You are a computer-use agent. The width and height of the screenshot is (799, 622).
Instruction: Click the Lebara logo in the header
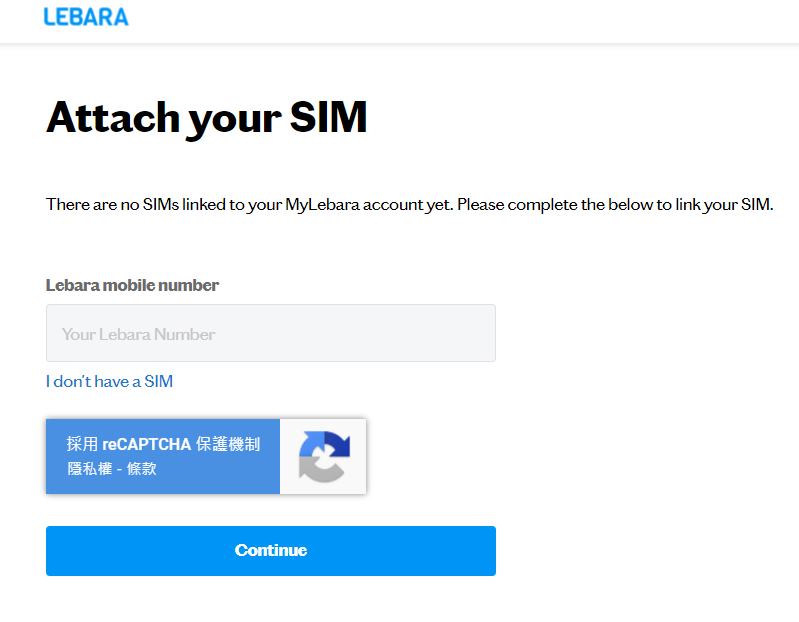(x=86, y=17)
